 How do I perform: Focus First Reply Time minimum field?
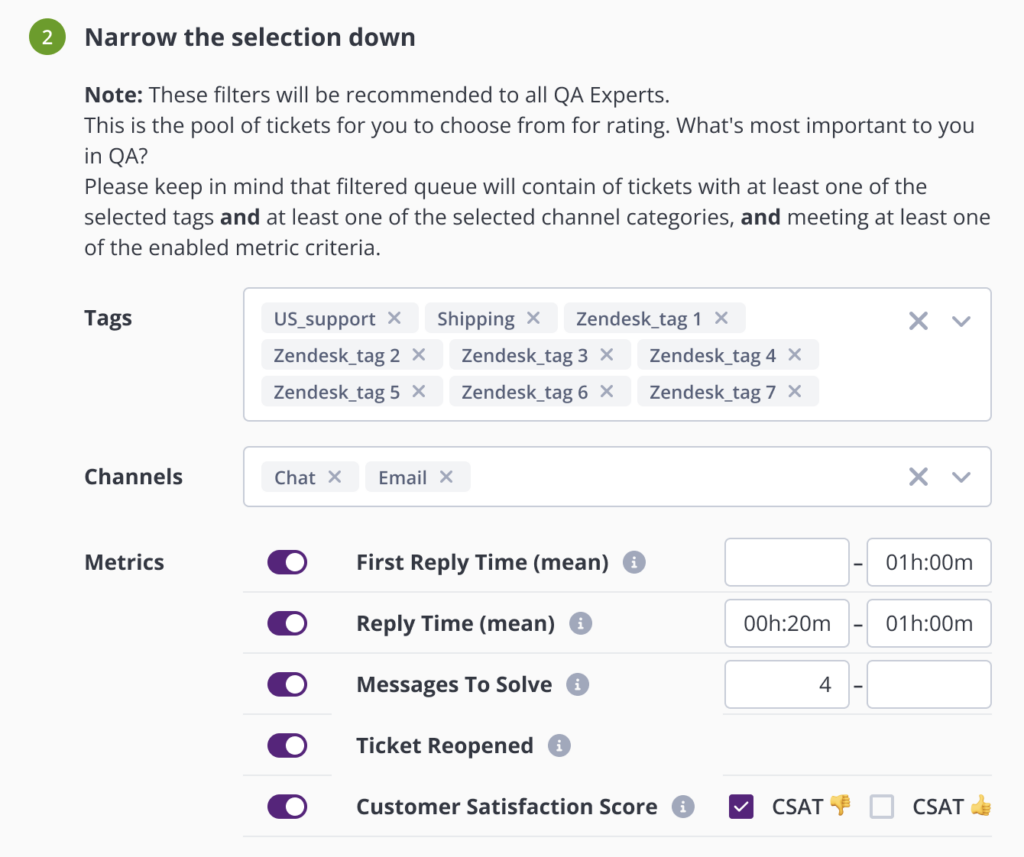tap(786, 562)
